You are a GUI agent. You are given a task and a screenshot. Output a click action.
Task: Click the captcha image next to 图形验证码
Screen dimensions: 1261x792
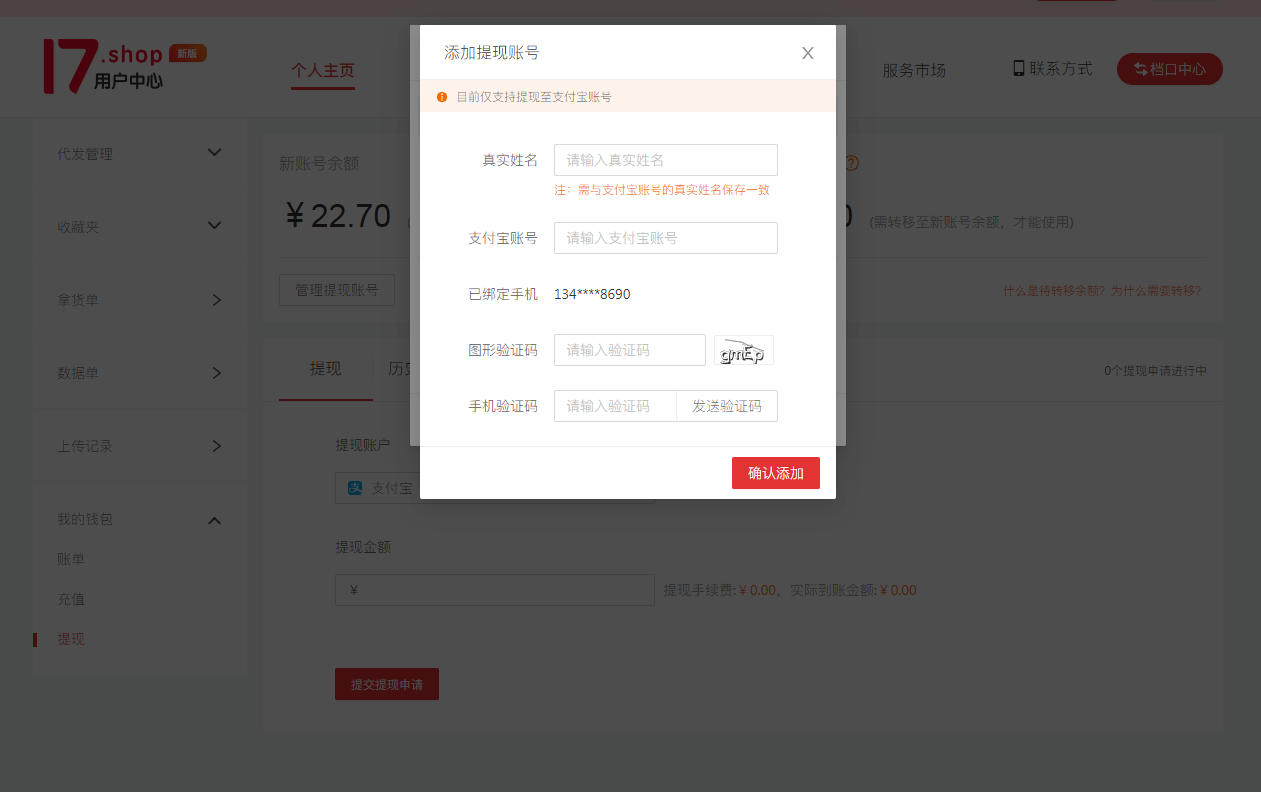[x=743, y=350]
